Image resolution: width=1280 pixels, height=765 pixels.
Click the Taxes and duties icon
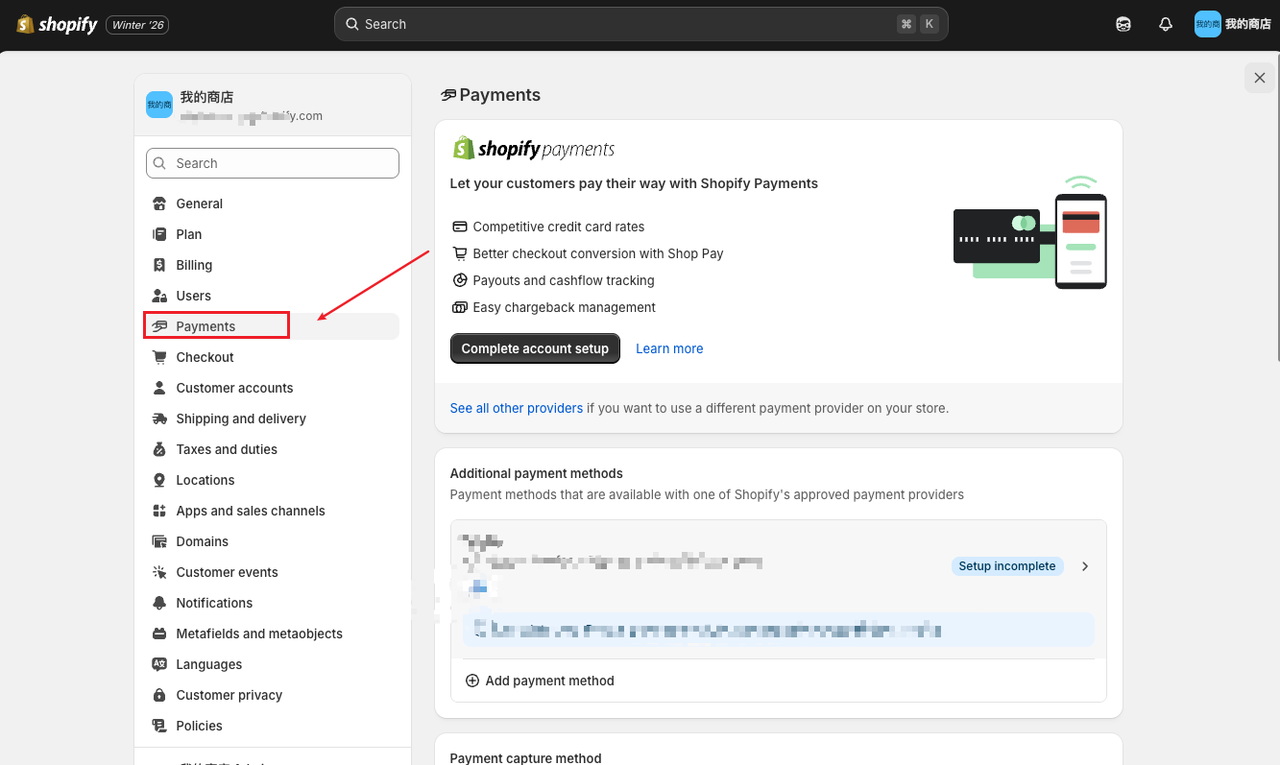pyautogui.click(x=159, y=449)
